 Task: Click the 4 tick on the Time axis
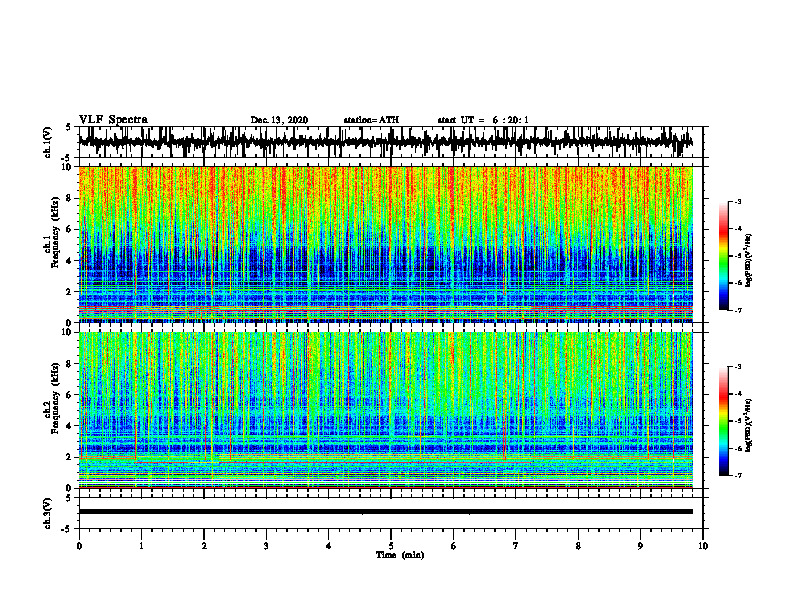coord(328,546)
